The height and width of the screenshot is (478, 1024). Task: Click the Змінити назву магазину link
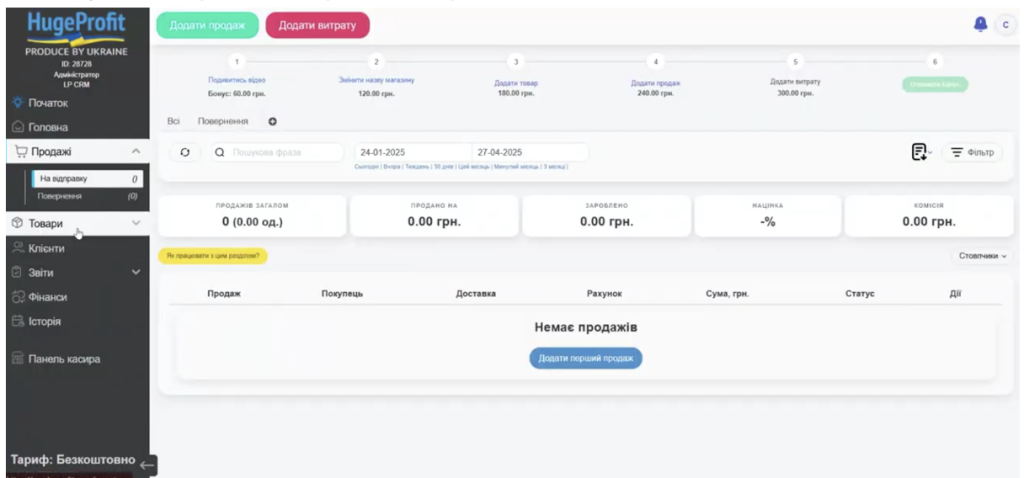pyautogui.click(x=376, y=80)
